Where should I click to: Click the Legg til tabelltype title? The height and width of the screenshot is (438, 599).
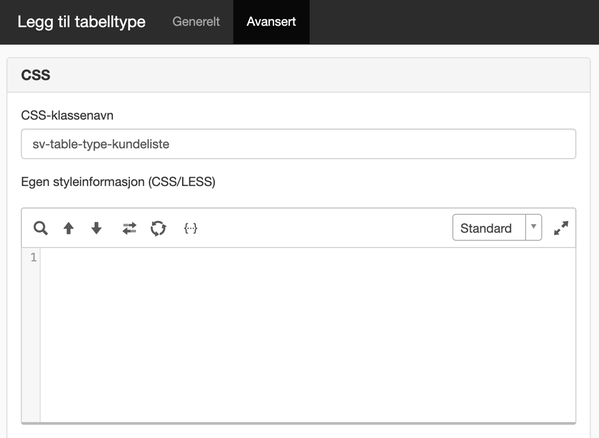click(x=81, y=22)
